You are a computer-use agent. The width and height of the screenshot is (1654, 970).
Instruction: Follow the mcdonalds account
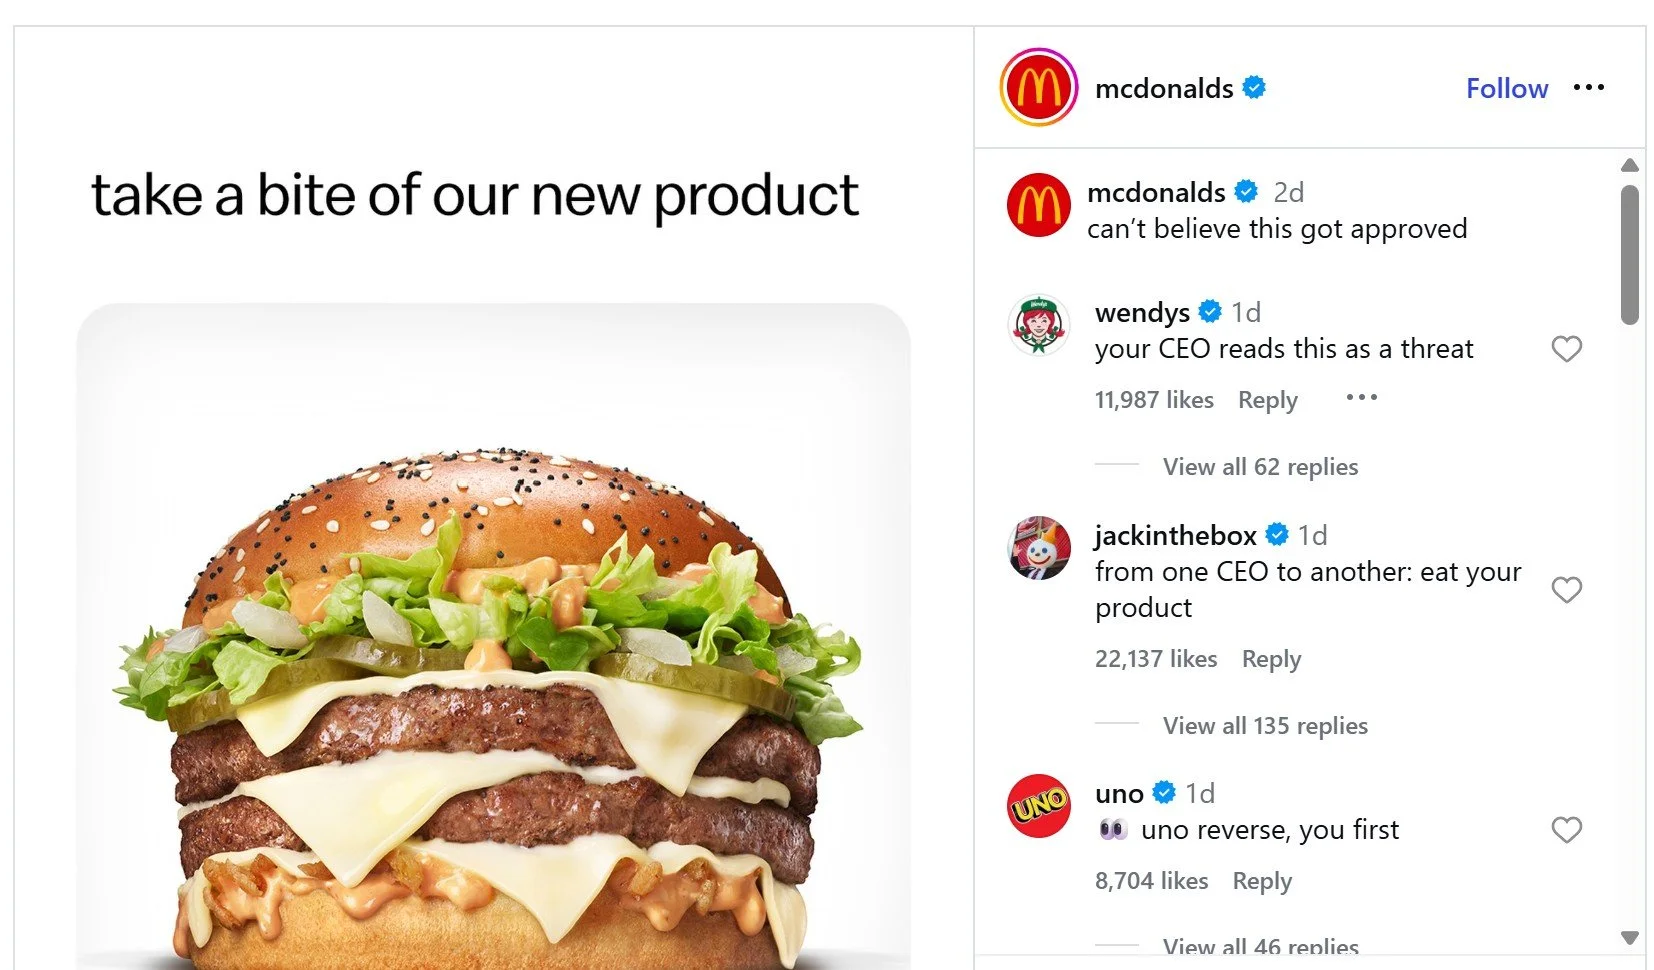point(1507,88)
